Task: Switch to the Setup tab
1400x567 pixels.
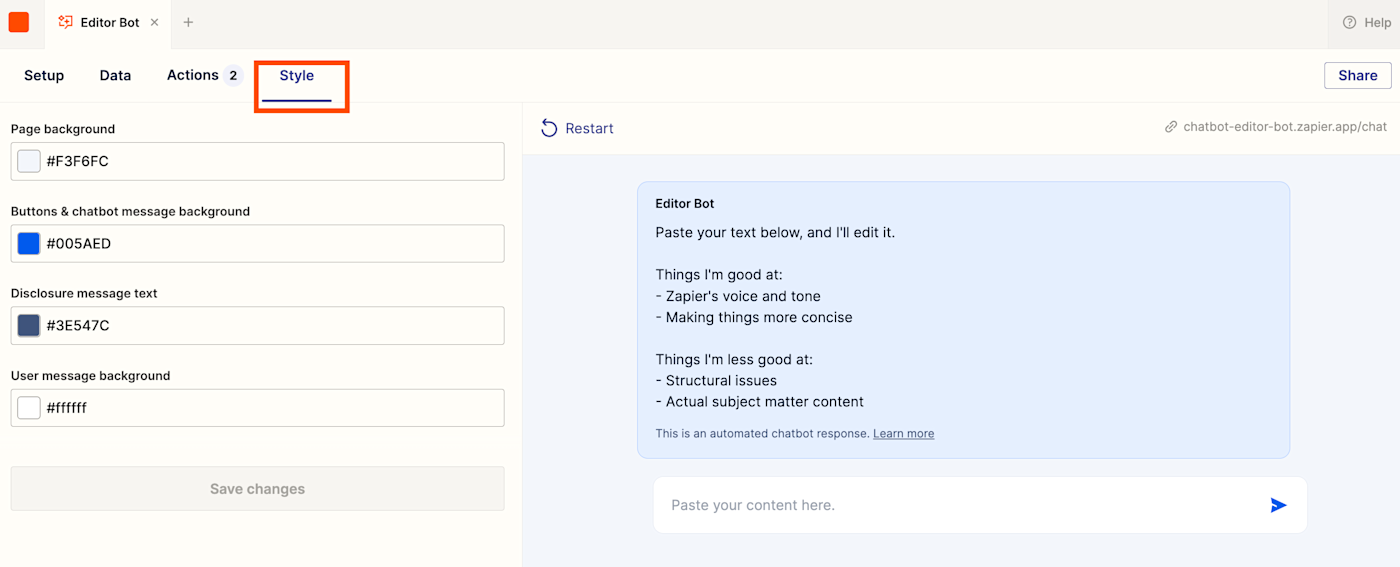Action: tap(44, 75)
